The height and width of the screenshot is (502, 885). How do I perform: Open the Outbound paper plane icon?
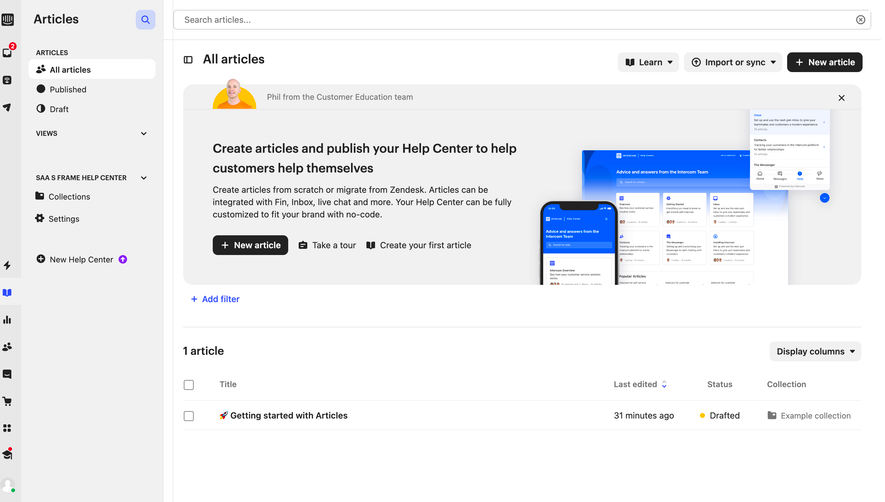[7, 107]
